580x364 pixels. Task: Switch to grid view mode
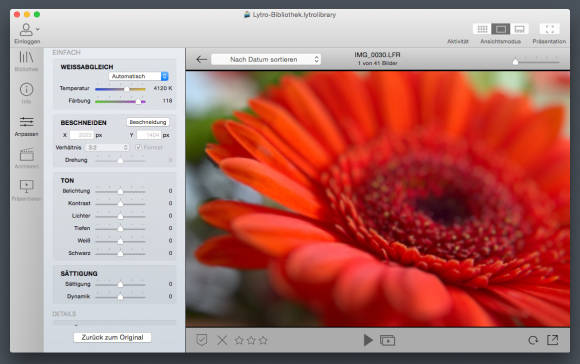pos(482,29)
